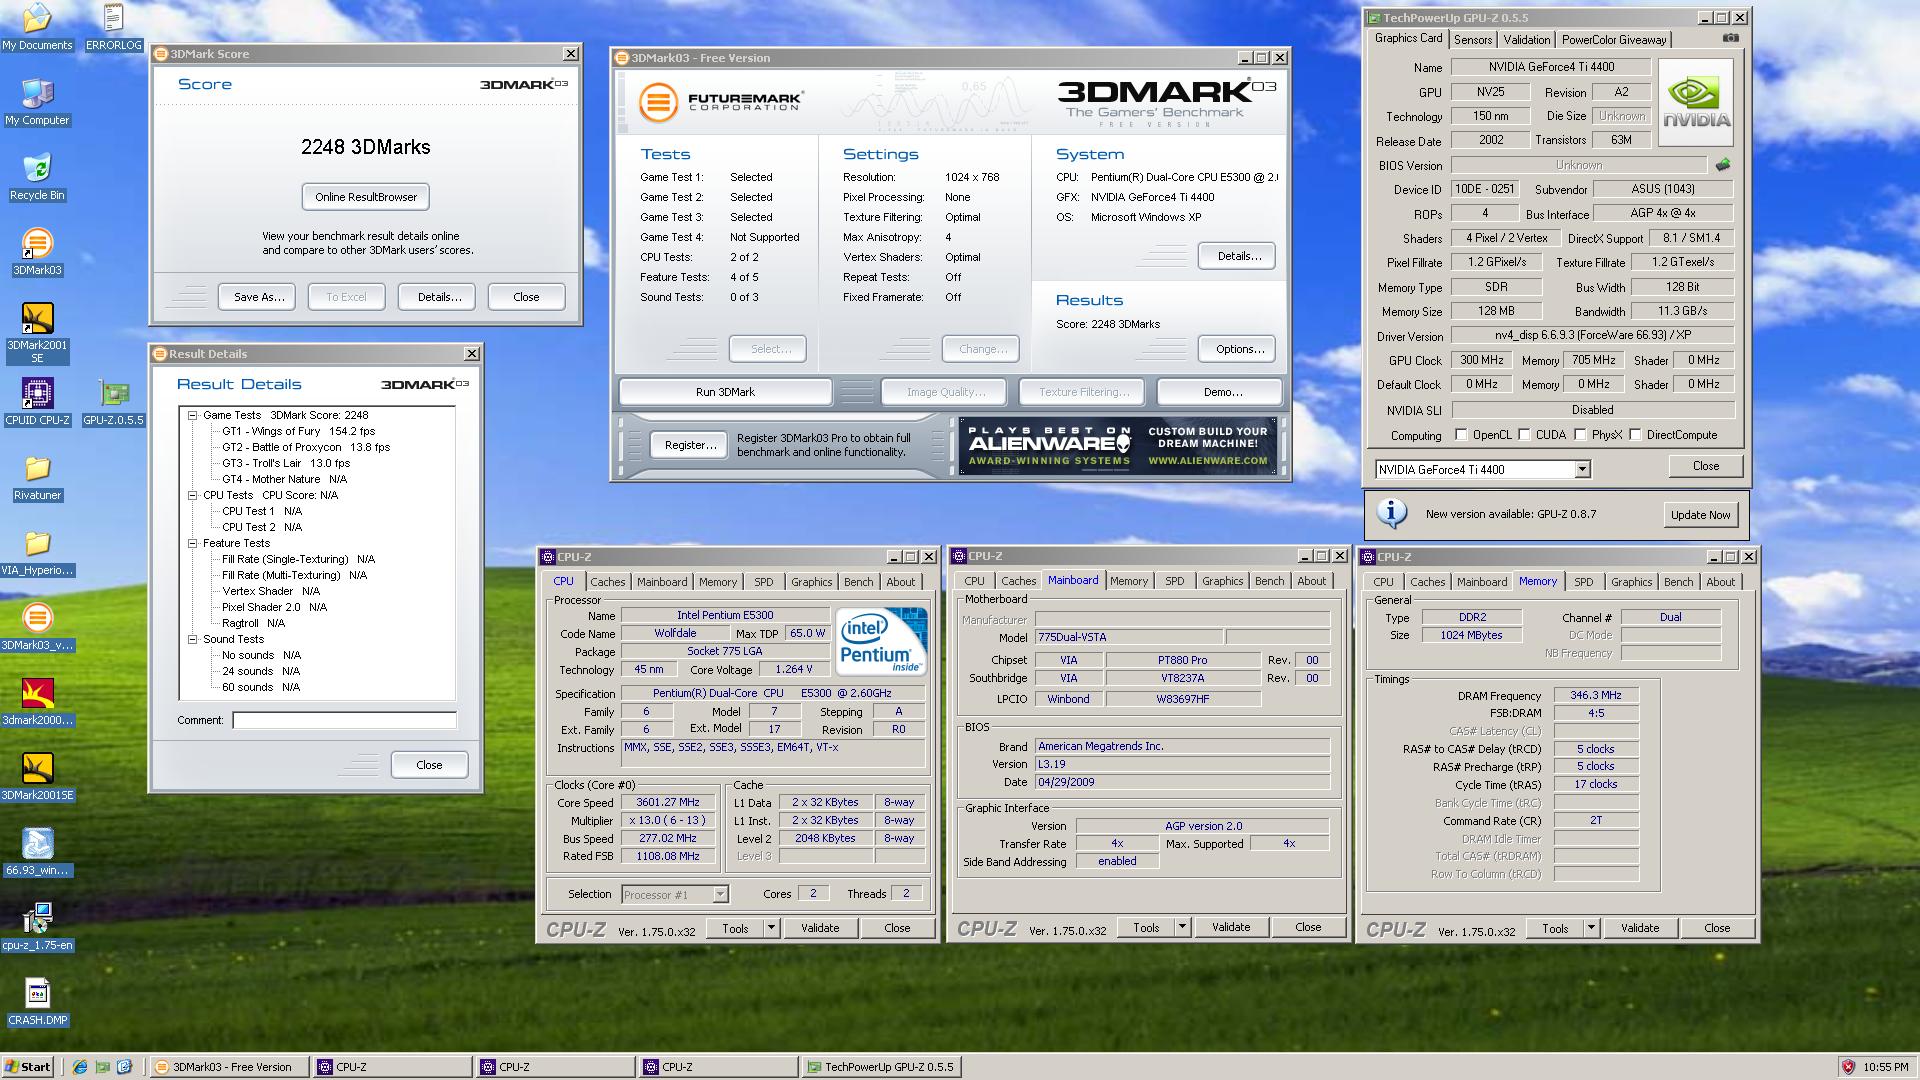This screenshot has width=1920, height=1080.
Task: Open the GeForce4 Ti 4400 GPU dropdown
Action: pyautogui.click(x=1582, y=469)
